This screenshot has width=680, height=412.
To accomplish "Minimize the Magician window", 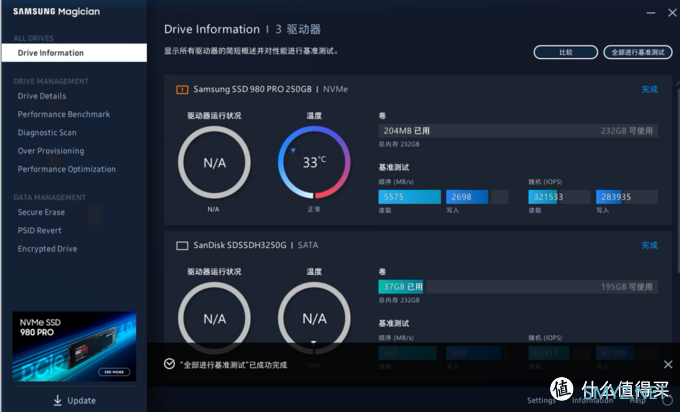I will (651, 13).
